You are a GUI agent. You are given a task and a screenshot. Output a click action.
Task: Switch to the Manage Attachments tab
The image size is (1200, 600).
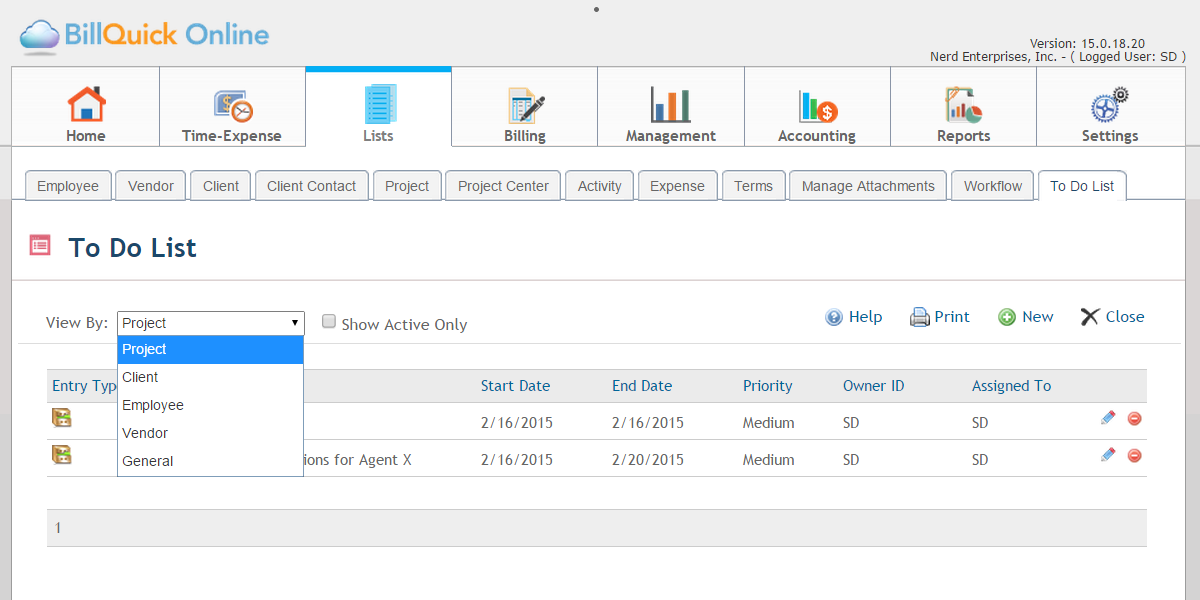coord(868,186)
